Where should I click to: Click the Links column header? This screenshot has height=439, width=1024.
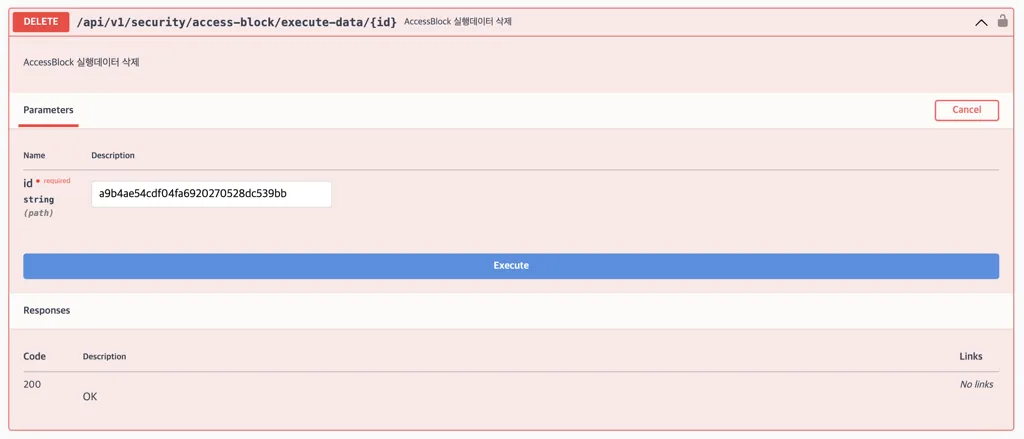(x=970, y=356)
